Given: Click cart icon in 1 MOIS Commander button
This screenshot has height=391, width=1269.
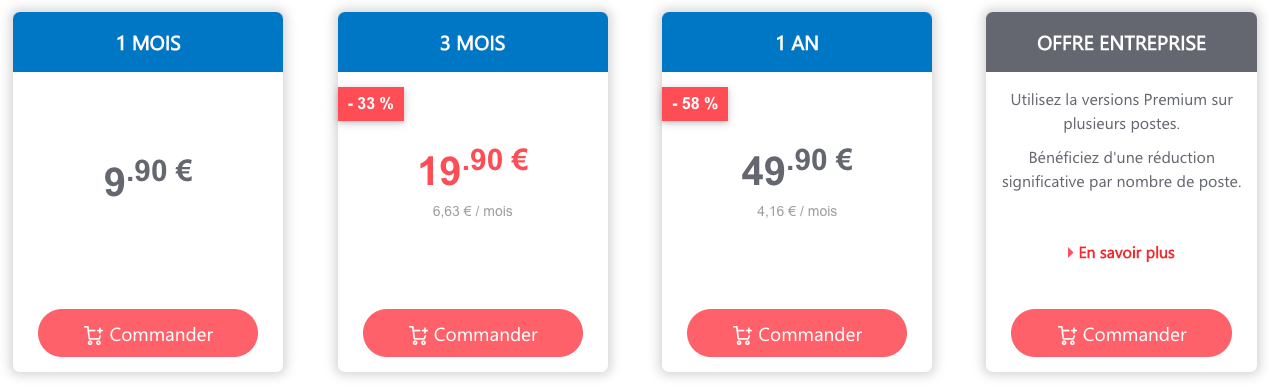Looking at the screenshot, I should coord(93,335).
